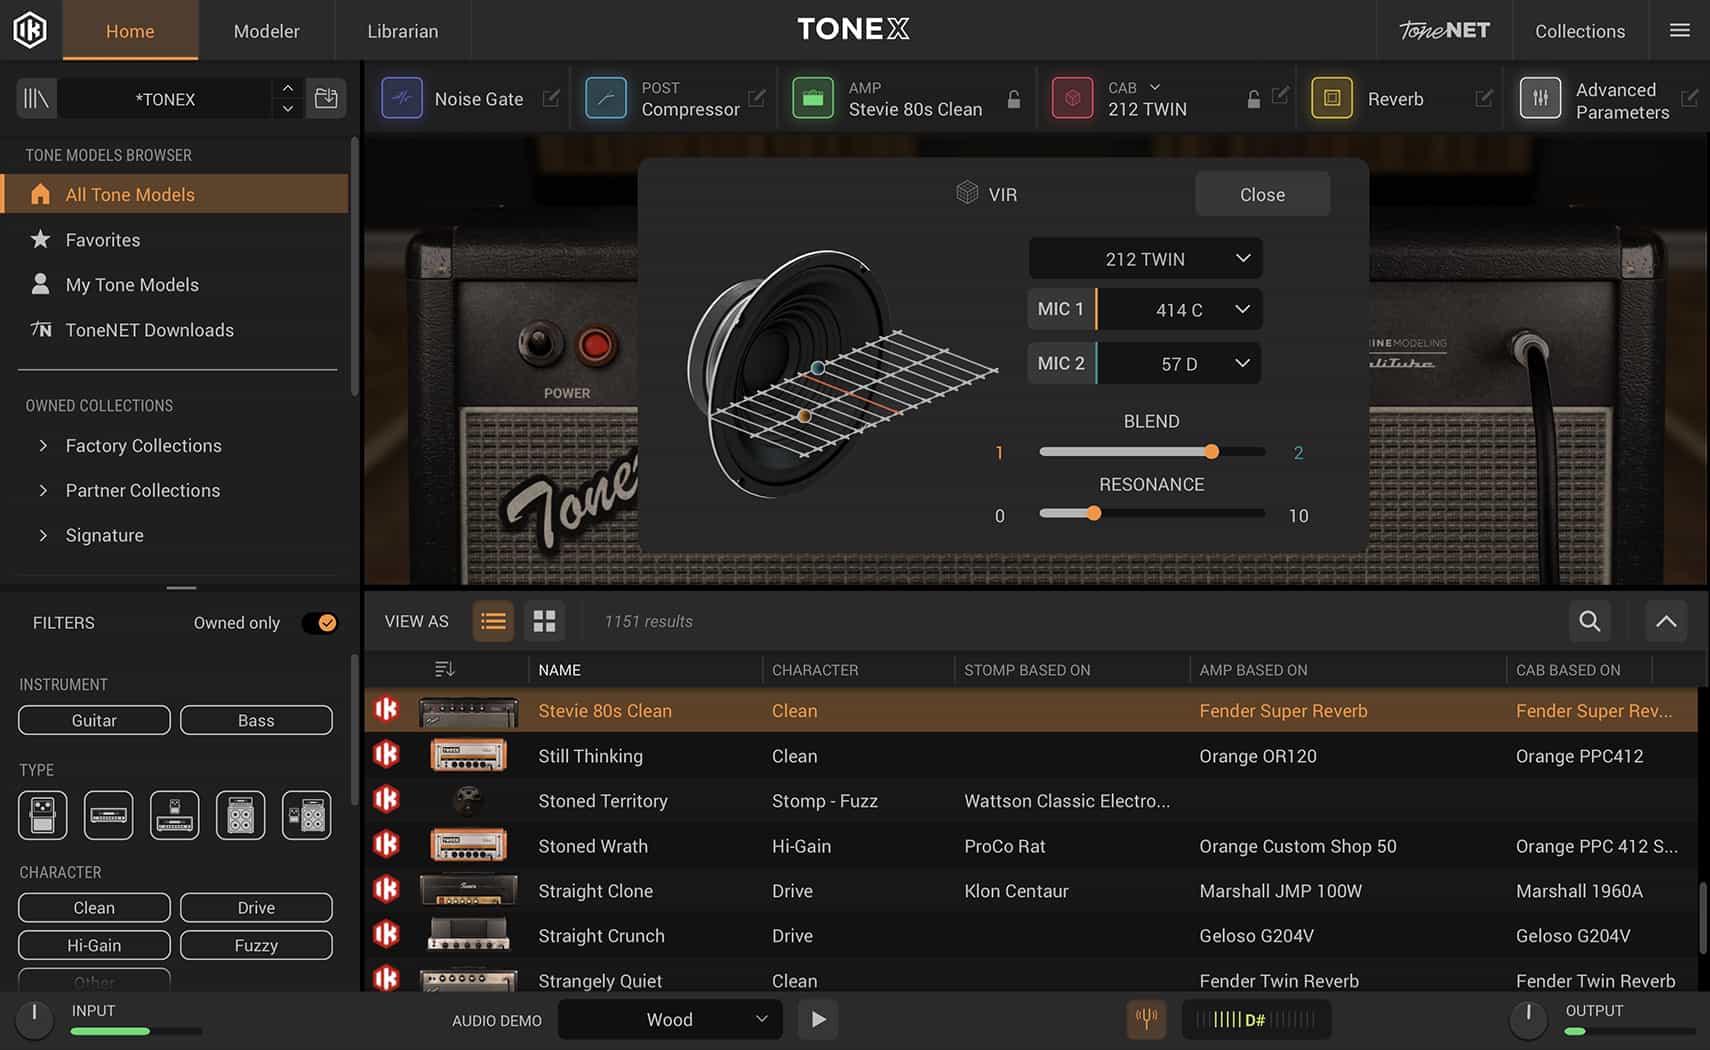
Task: Toggle the CAB lock
Action: (x=1253, y=99)
